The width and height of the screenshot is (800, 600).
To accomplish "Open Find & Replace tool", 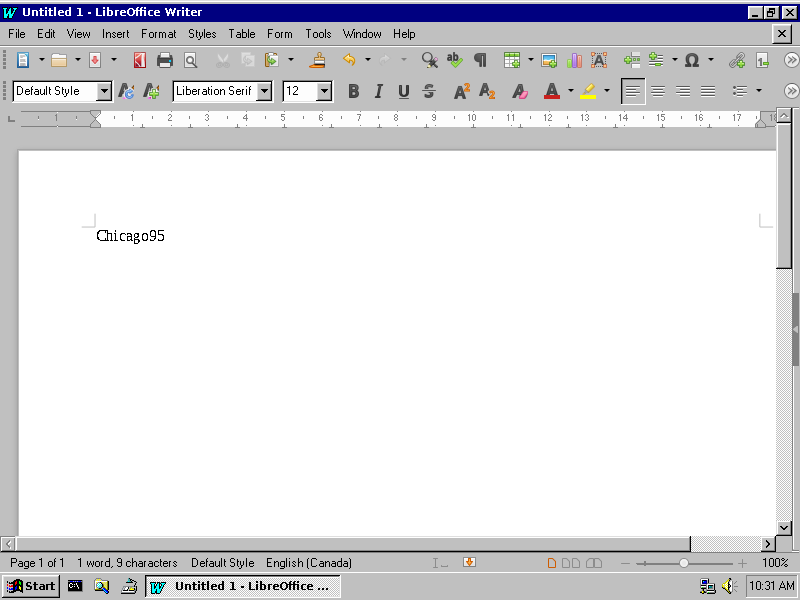I will tap(430, 60).
